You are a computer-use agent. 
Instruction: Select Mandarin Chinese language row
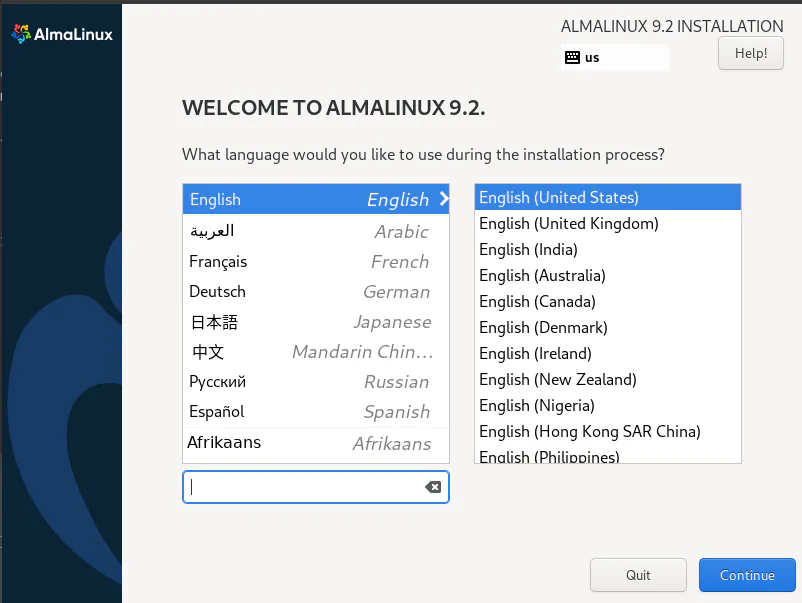pyautogui.click(x=316, y=352)
